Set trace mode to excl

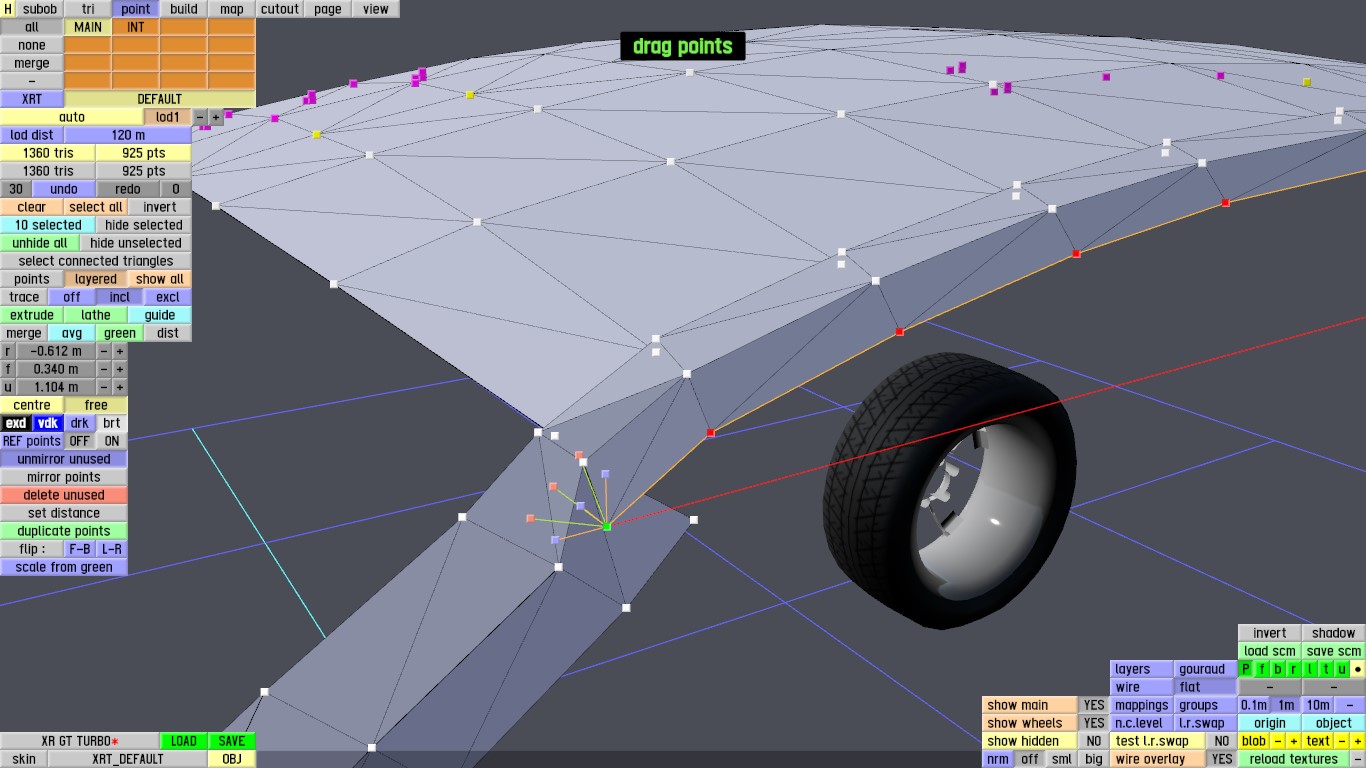click(x=168, y=297)
